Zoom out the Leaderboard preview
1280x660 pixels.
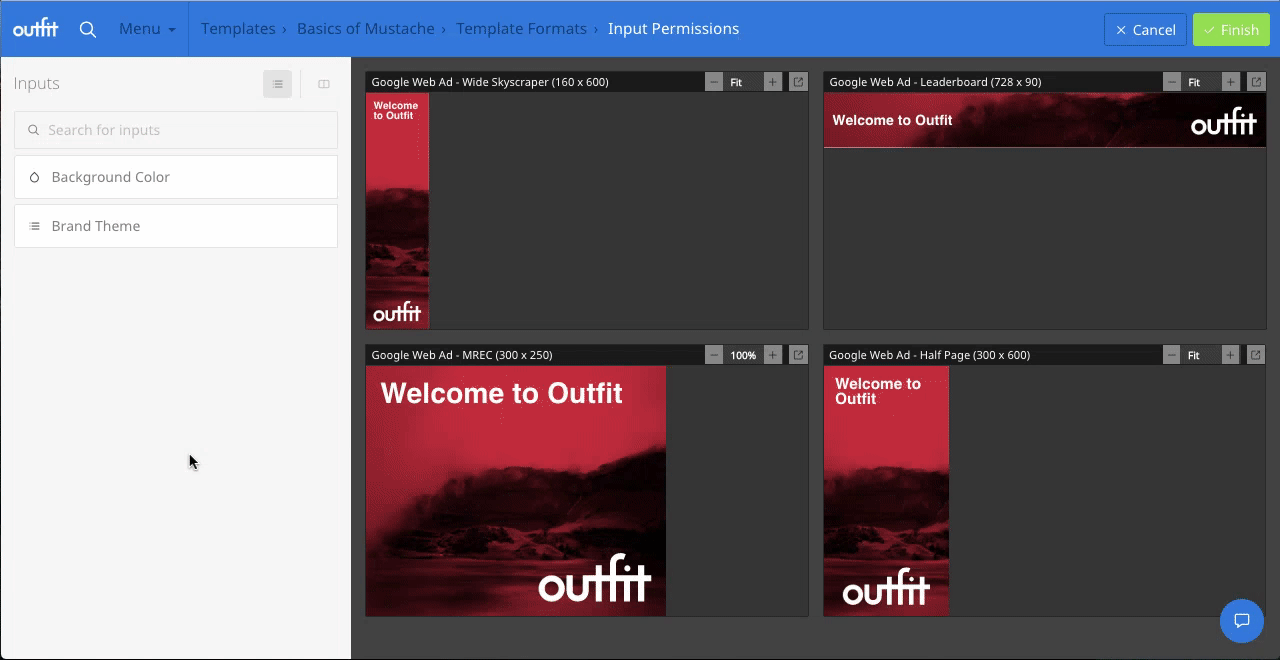[1172, 82]
